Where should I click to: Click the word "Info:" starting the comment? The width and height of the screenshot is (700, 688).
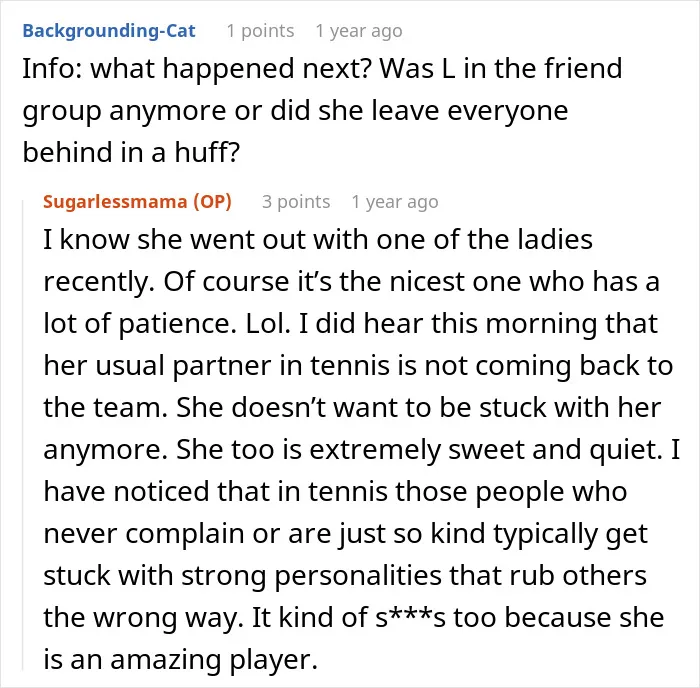52,68
